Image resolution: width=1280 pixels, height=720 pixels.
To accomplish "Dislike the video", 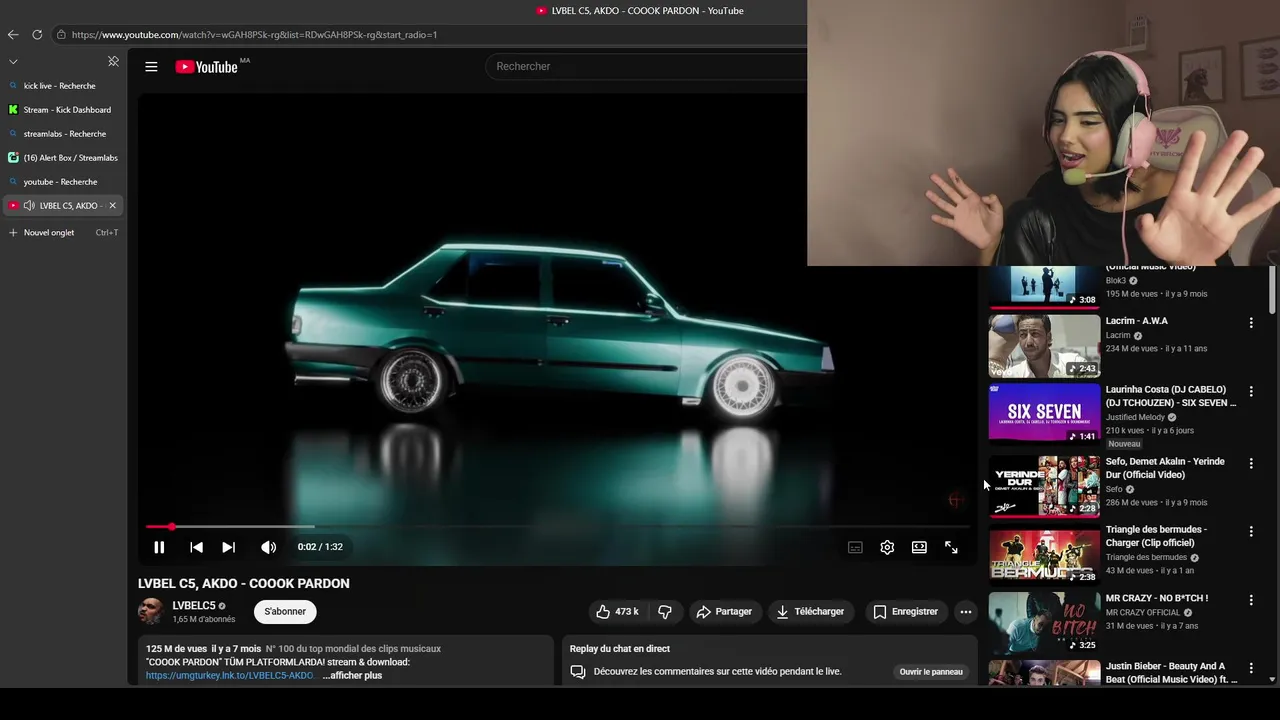I will 665,611.
